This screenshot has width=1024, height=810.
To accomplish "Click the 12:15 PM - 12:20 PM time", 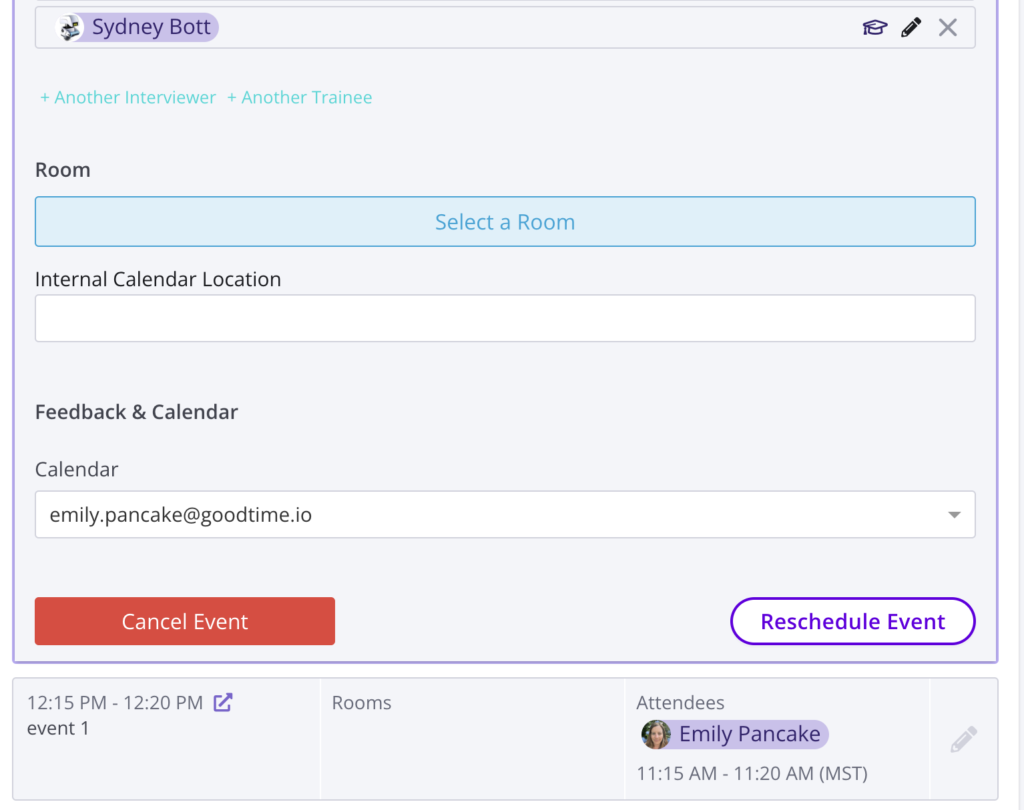I will [x=115, y=703].
